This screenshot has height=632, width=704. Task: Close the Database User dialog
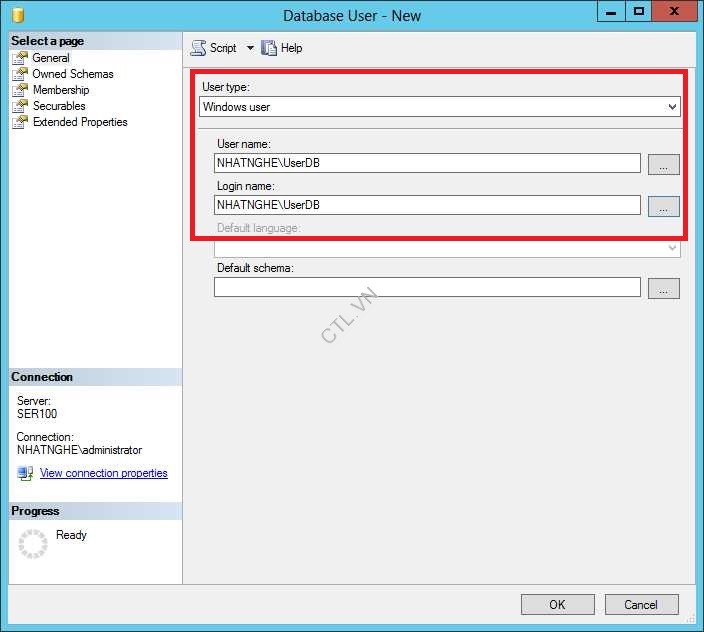pos(674,12)
